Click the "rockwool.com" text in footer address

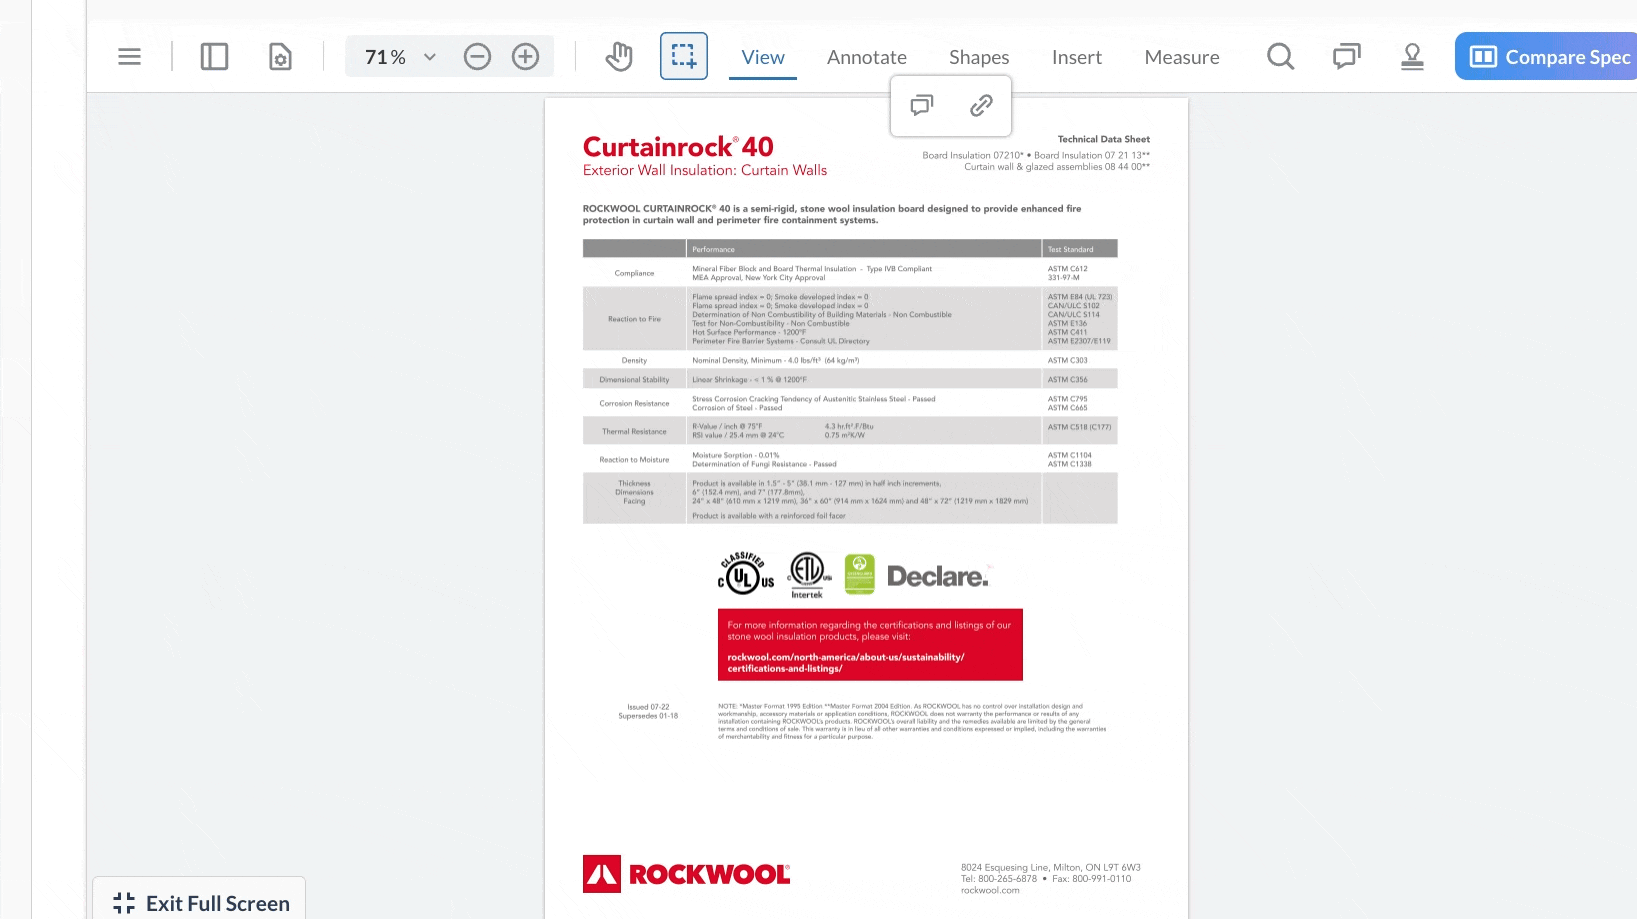pyautogui.click(x=990, y=891)
